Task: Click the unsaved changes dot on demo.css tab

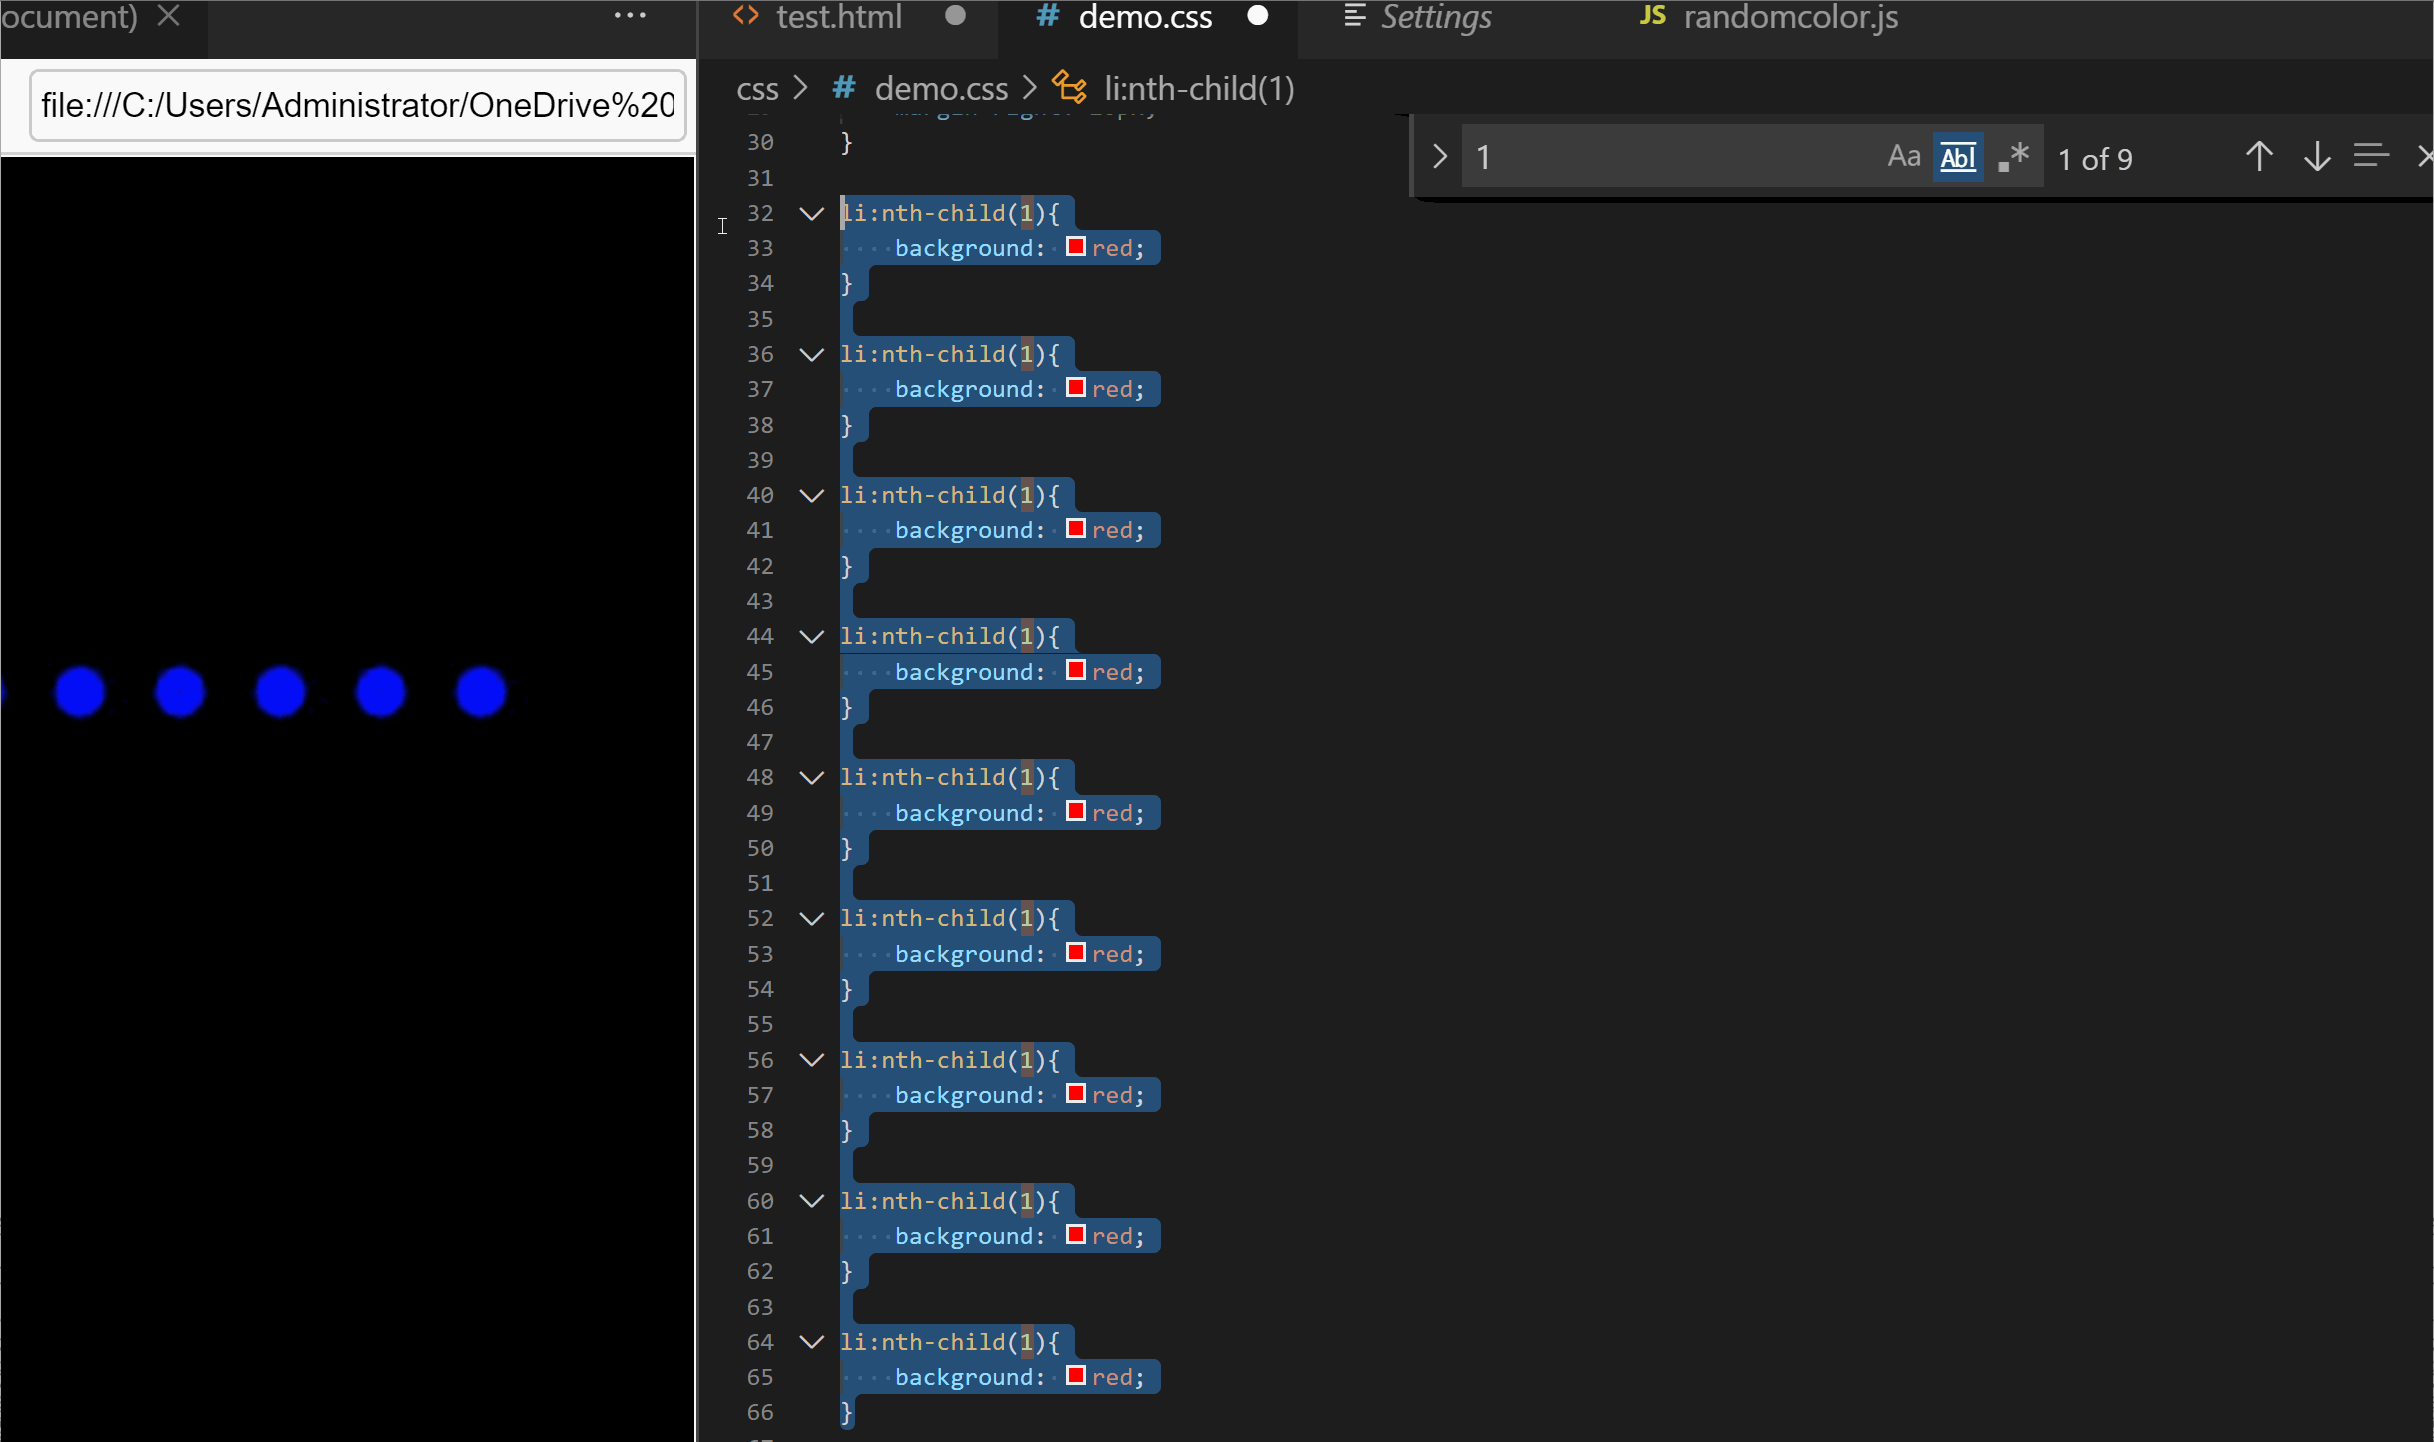Action: tap(1259, 15)
